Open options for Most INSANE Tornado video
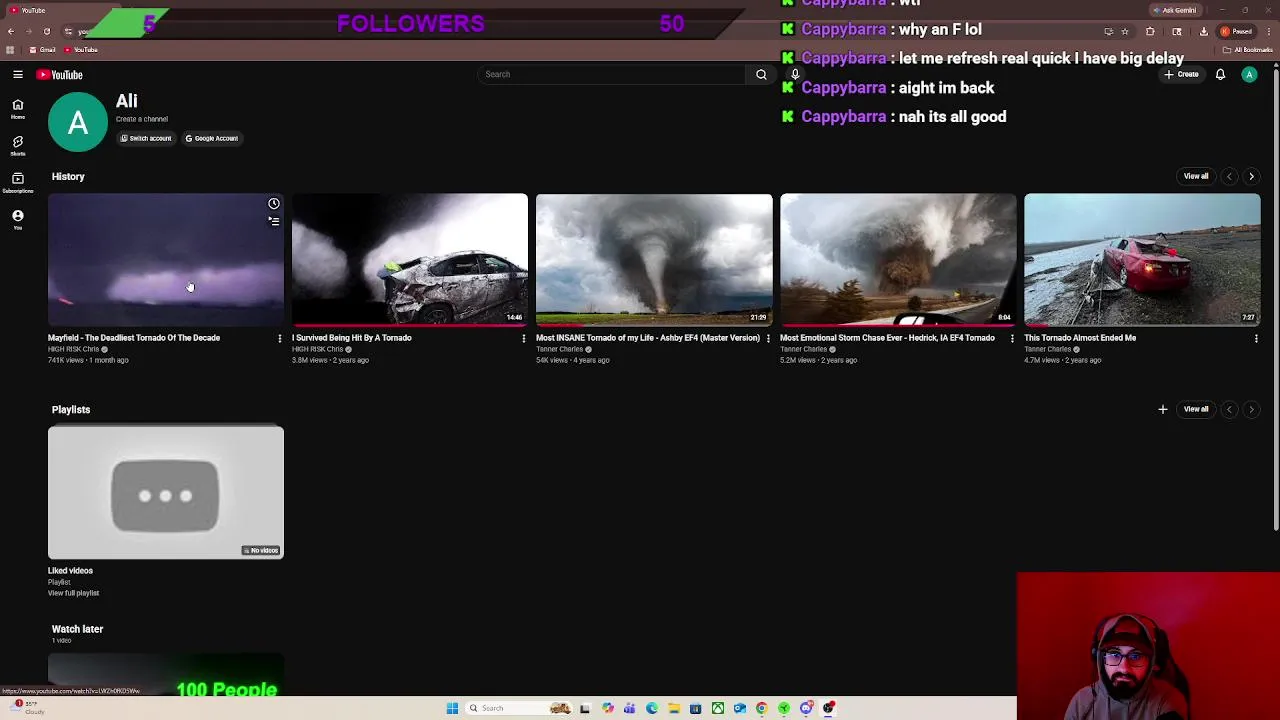The width and height of the screenshot is (1280, 720). pyautogui.click(x=767, y=339)
